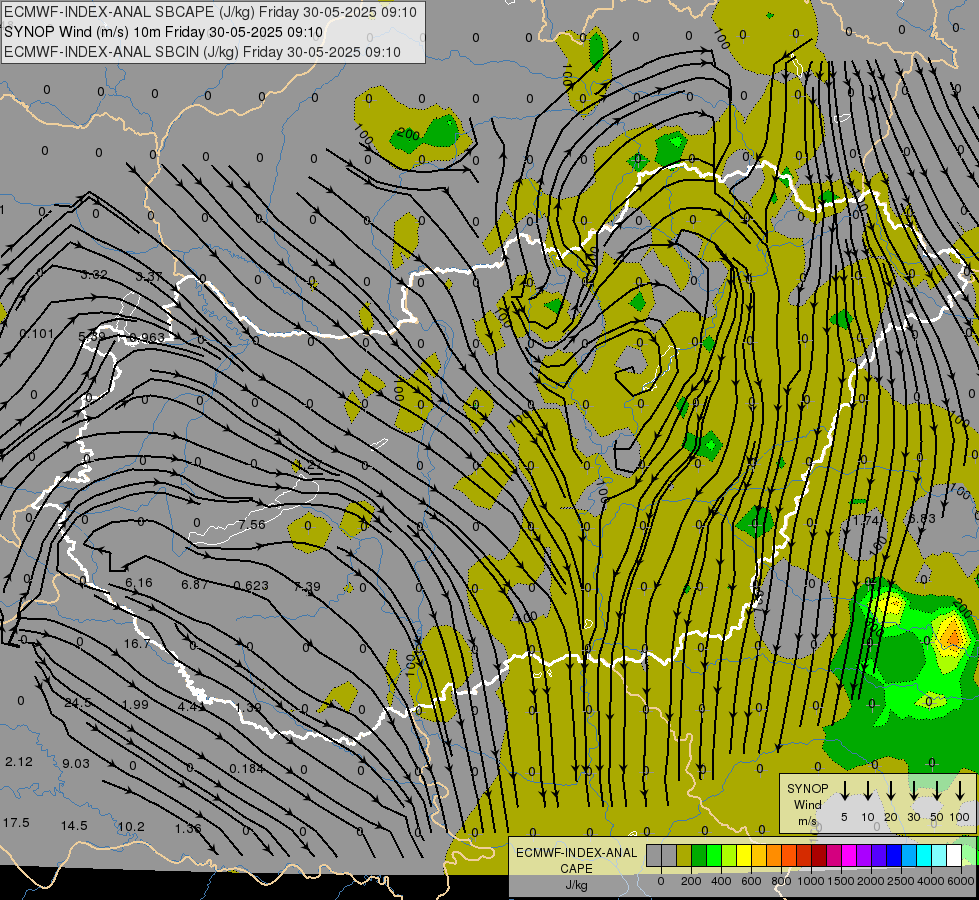Click the 600 tick label on CAPE scale

751,881
